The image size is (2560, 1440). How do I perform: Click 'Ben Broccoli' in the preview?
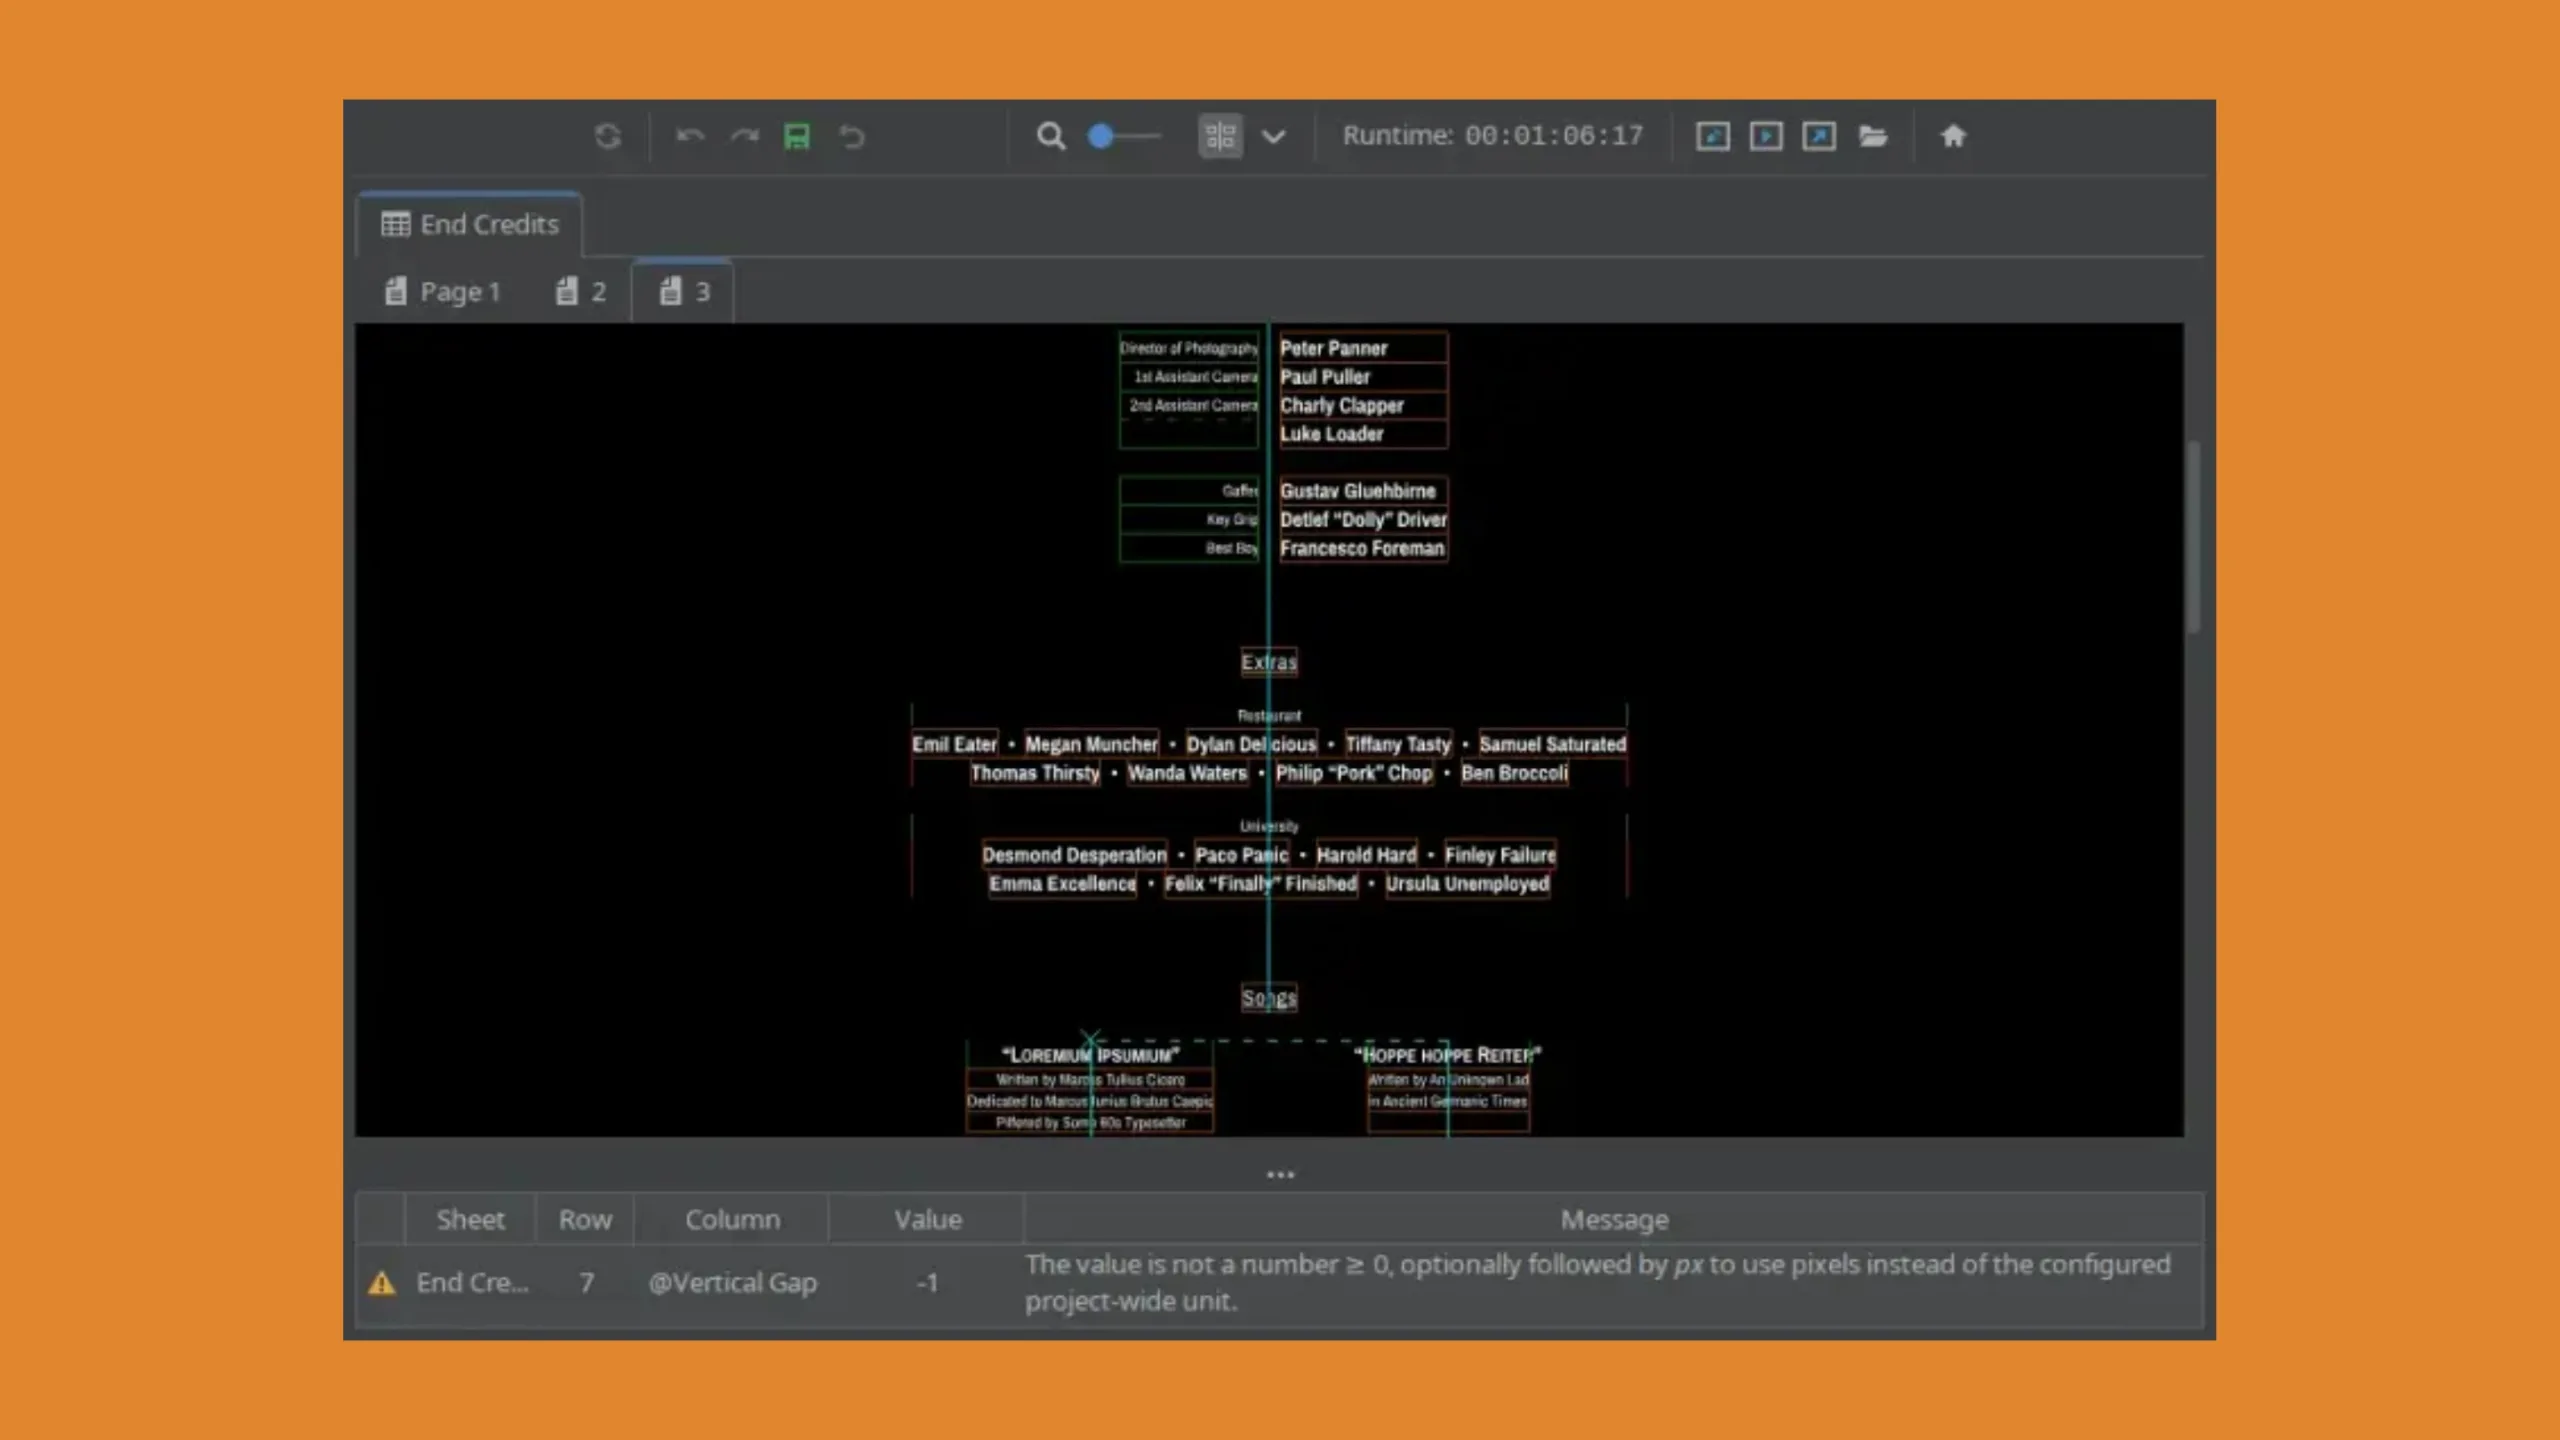pos(1514,773)
